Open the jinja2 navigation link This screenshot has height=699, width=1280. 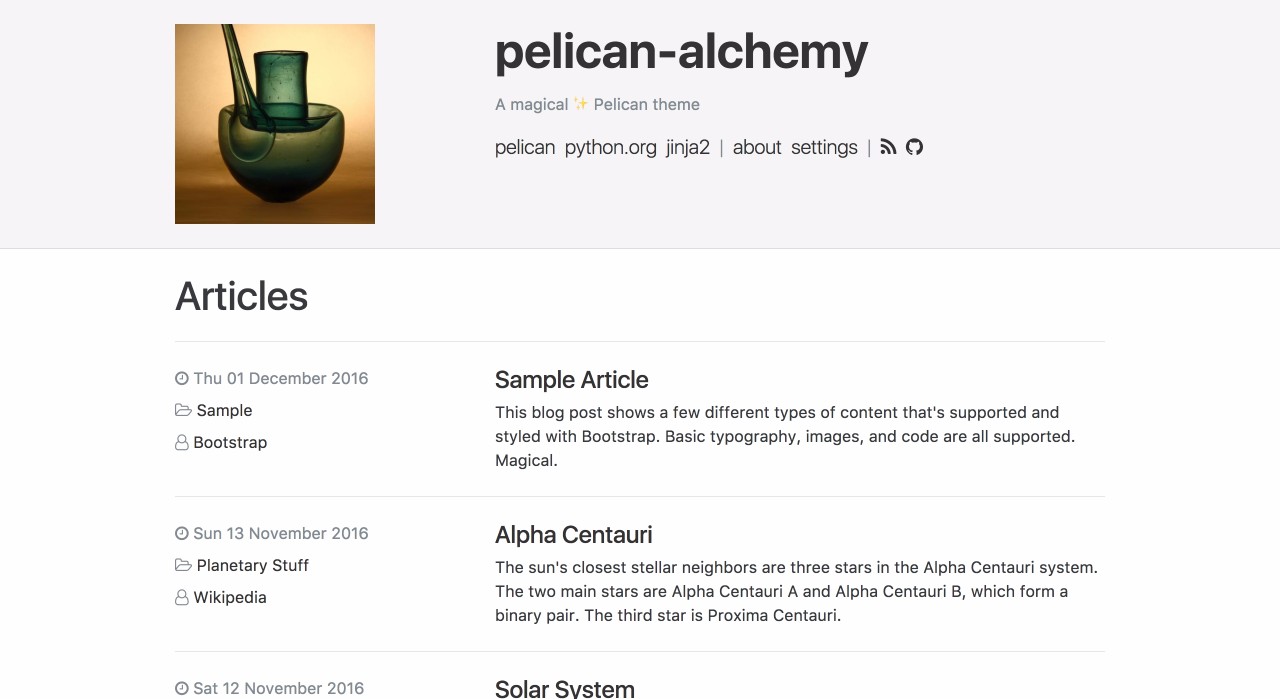click(688, 147)
